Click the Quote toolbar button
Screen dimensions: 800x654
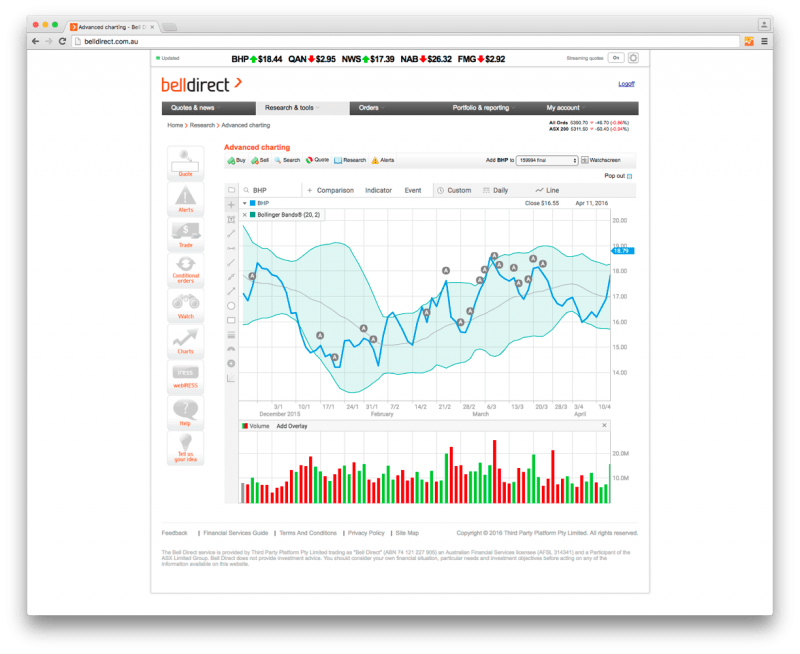(x=317, y=160)
